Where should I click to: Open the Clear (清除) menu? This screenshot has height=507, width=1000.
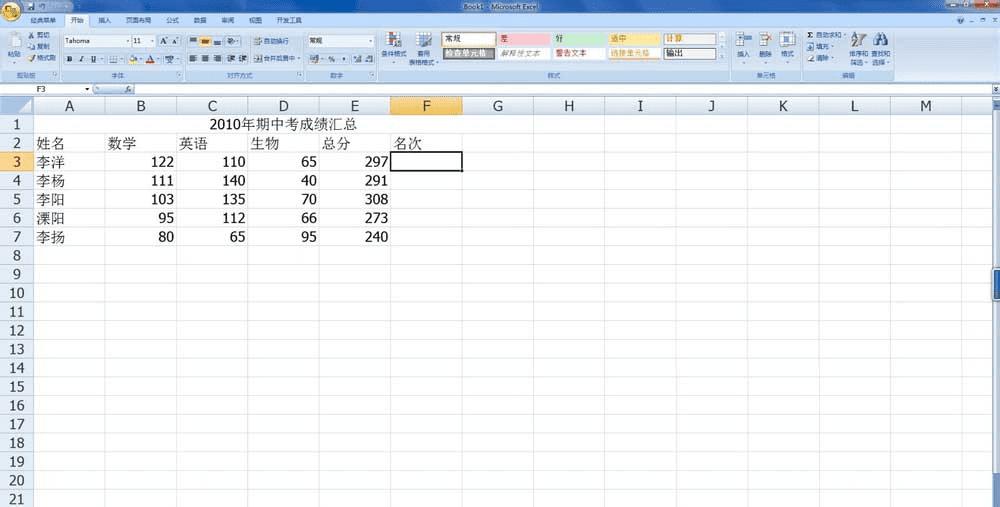click(x=821, y=58)
